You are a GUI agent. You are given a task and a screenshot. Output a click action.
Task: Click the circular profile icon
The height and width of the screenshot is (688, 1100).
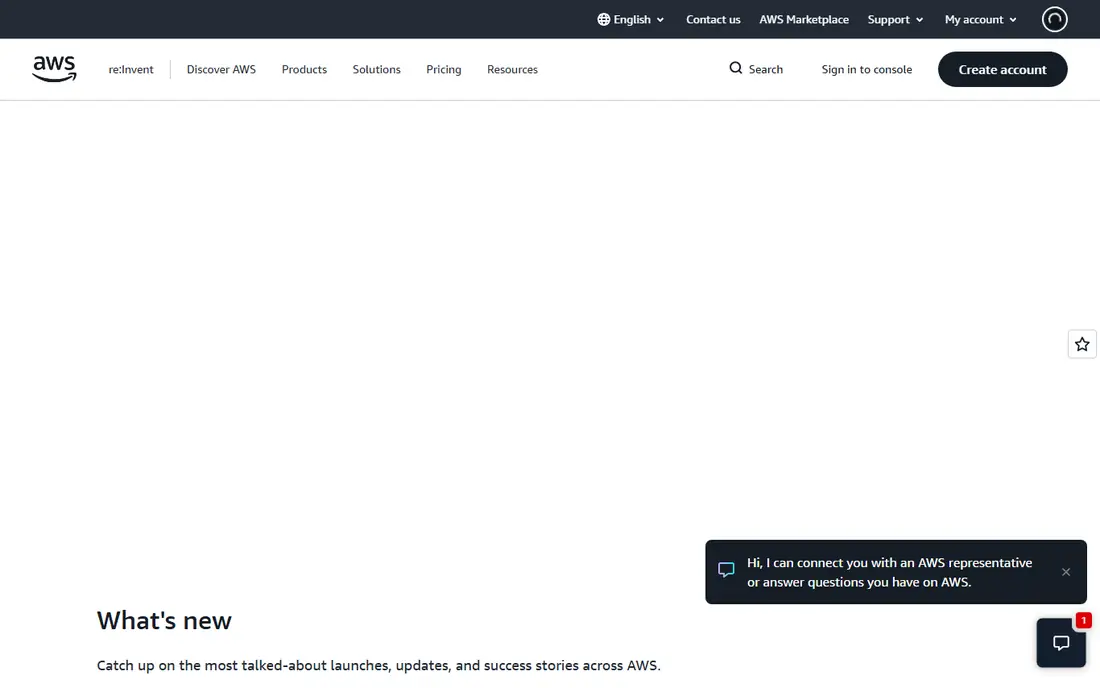pos(1054,20)
